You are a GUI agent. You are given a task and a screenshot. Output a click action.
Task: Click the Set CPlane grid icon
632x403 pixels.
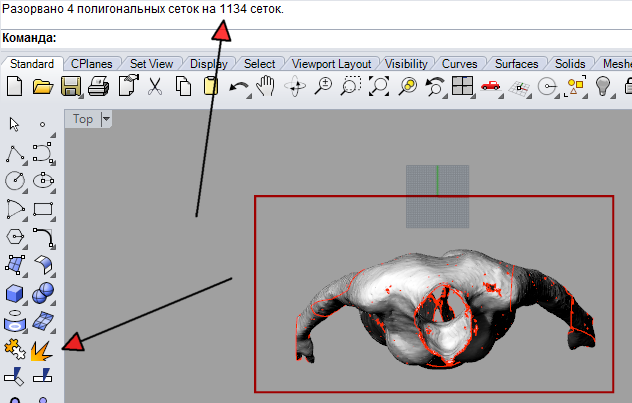(x=519, y=88)
